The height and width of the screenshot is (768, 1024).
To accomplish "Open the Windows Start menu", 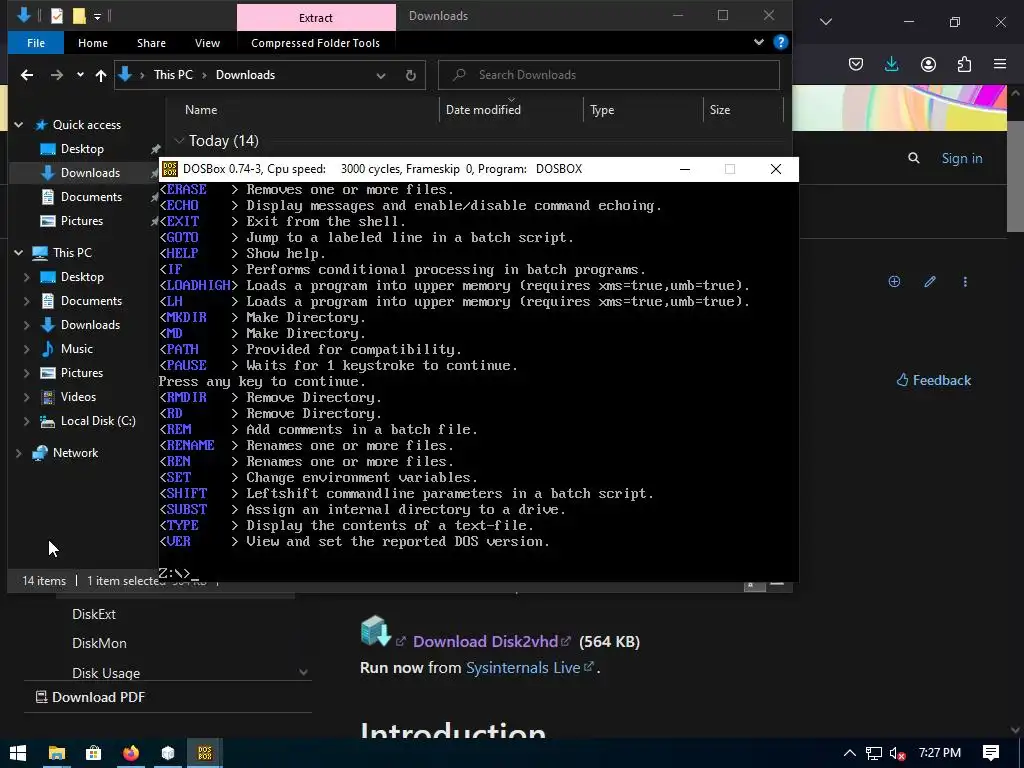I will click(x=18, y=754).
